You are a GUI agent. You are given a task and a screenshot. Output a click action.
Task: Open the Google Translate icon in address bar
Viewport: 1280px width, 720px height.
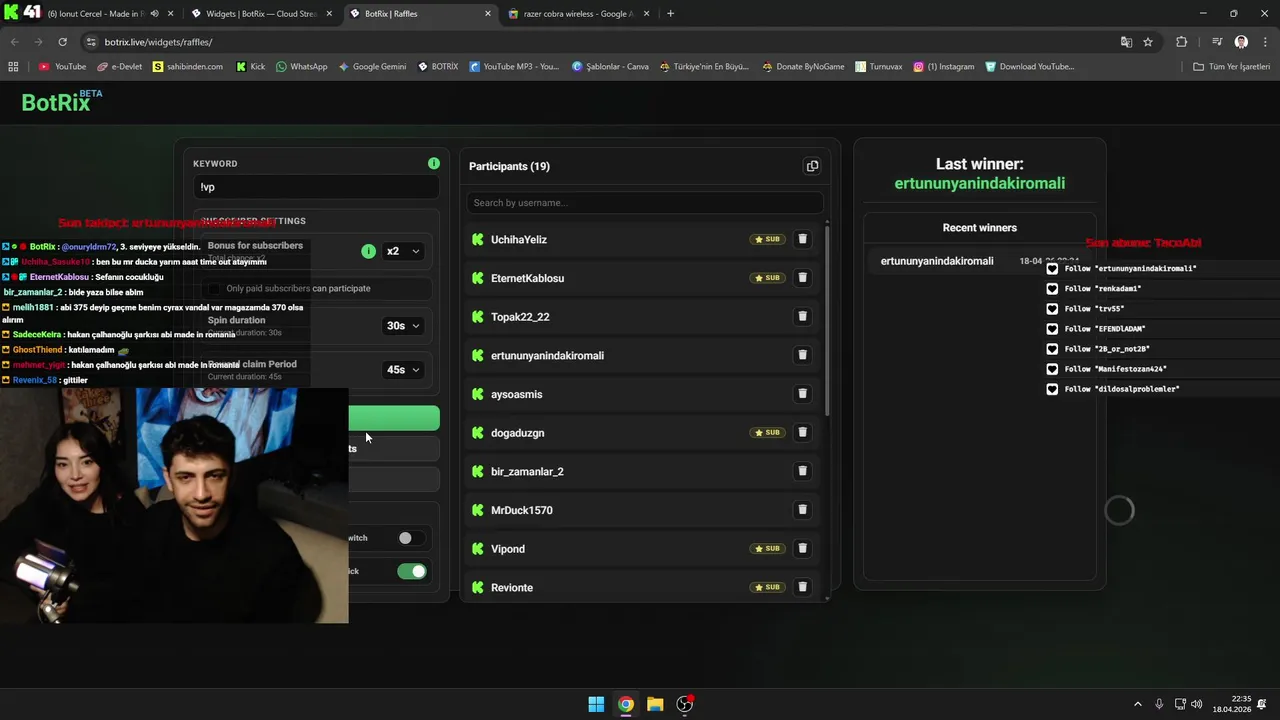click(x=1126, y=42)
